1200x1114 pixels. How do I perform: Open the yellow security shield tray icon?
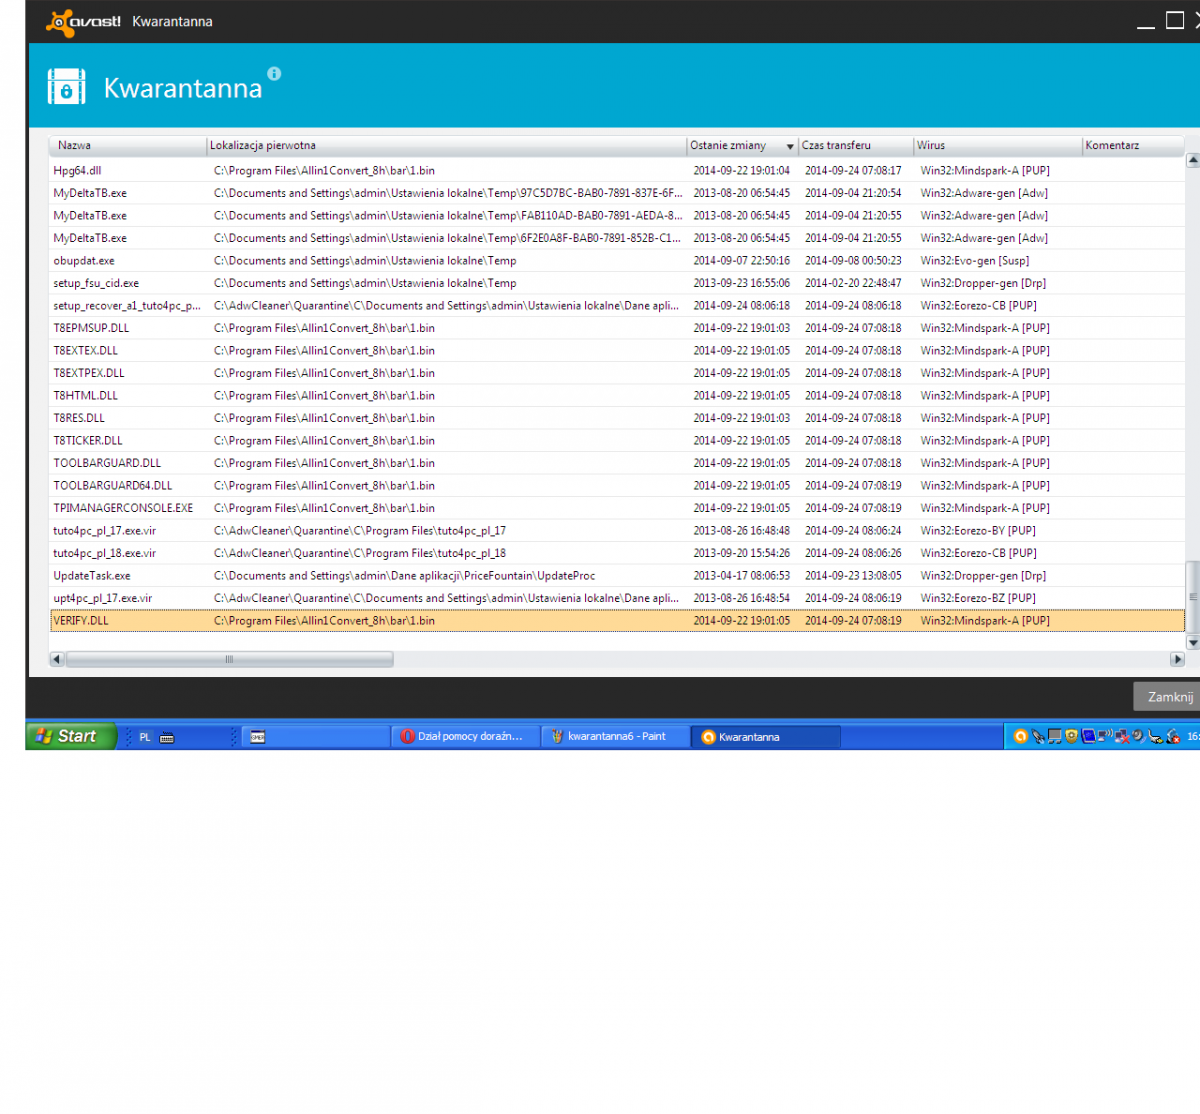(x=1072, y=737)
